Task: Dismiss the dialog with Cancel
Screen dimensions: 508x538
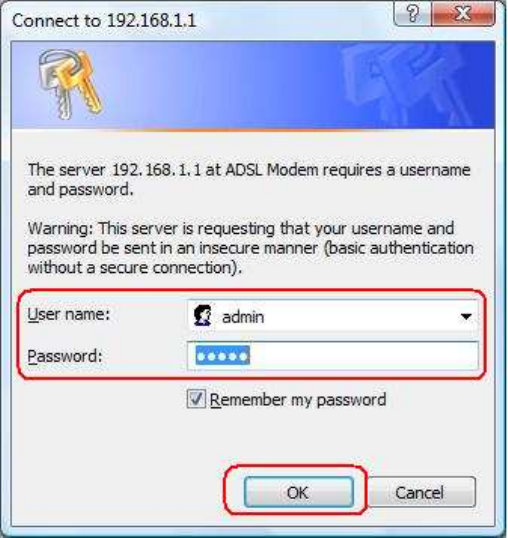Action: pyautogui.click(x=419, y=492)
